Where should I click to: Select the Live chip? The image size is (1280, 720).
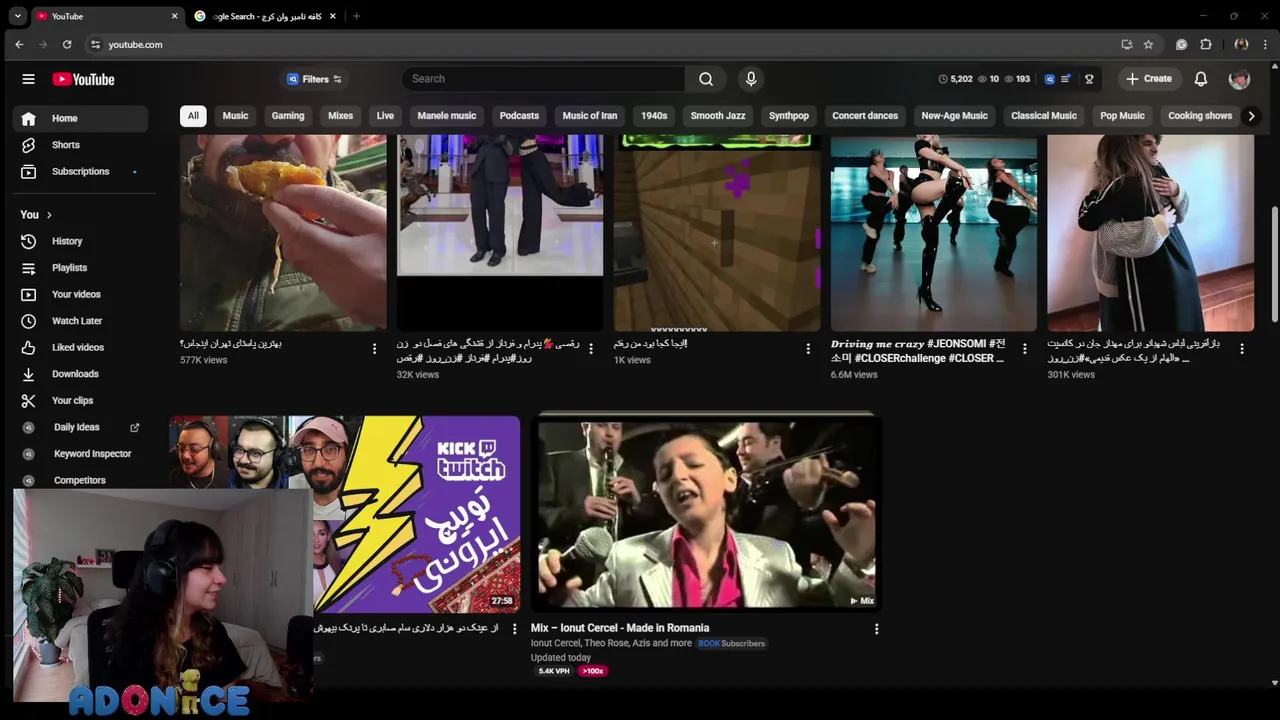click(385, 116)
